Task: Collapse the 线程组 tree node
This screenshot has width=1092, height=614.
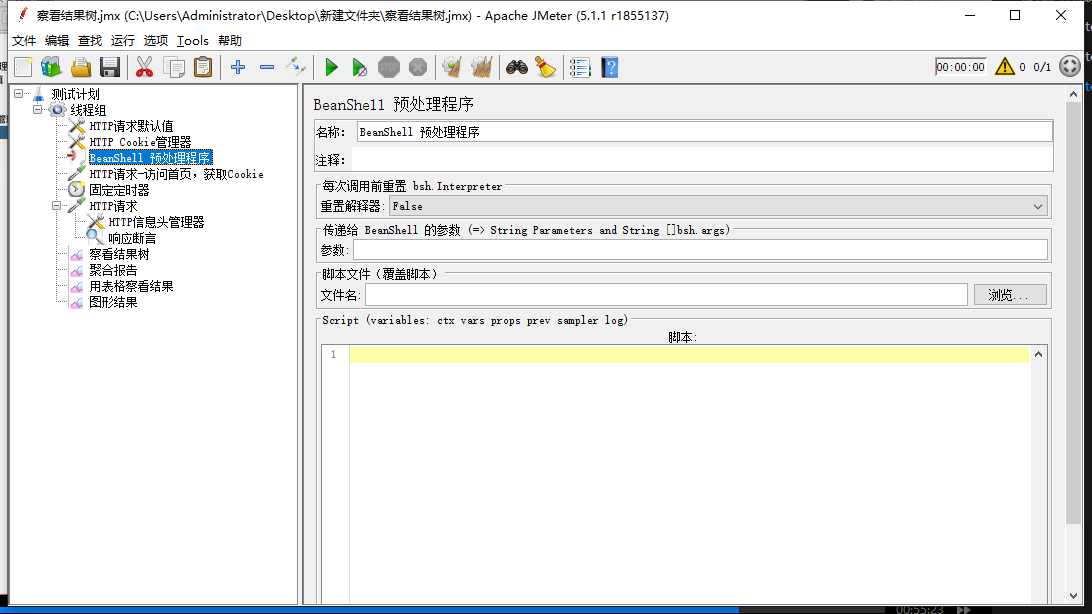Action: 38,109
